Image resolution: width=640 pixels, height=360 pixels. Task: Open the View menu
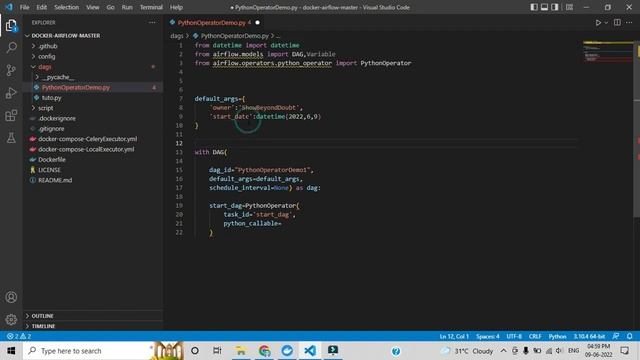93,7
